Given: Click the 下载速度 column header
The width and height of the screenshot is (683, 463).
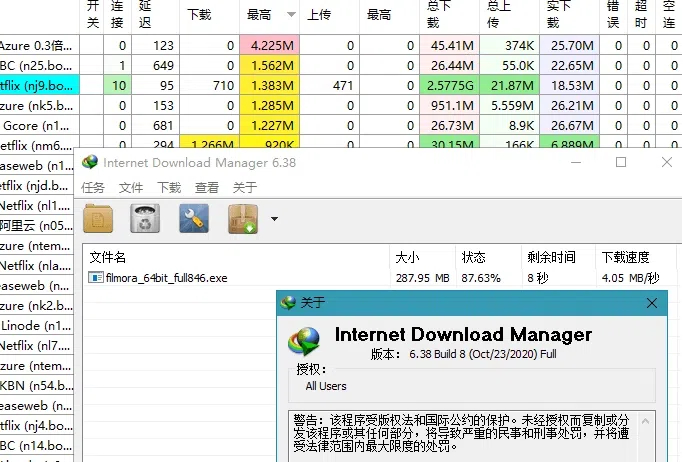Looking at the screenshot, I should [x=637, y=257].
